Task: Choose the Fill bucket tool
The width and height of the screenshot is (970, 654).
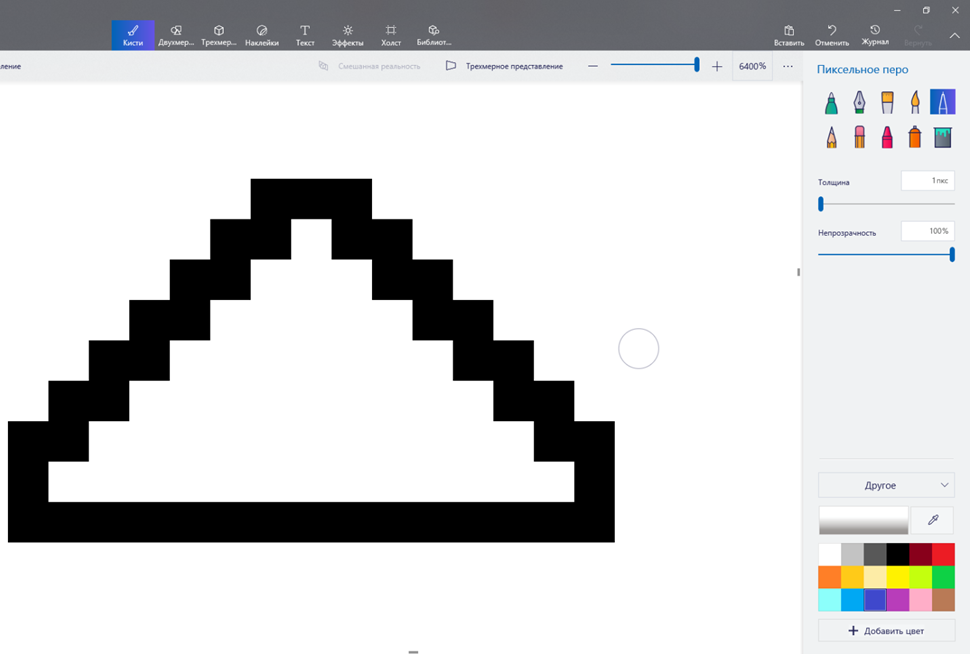Action: [943, 137]
